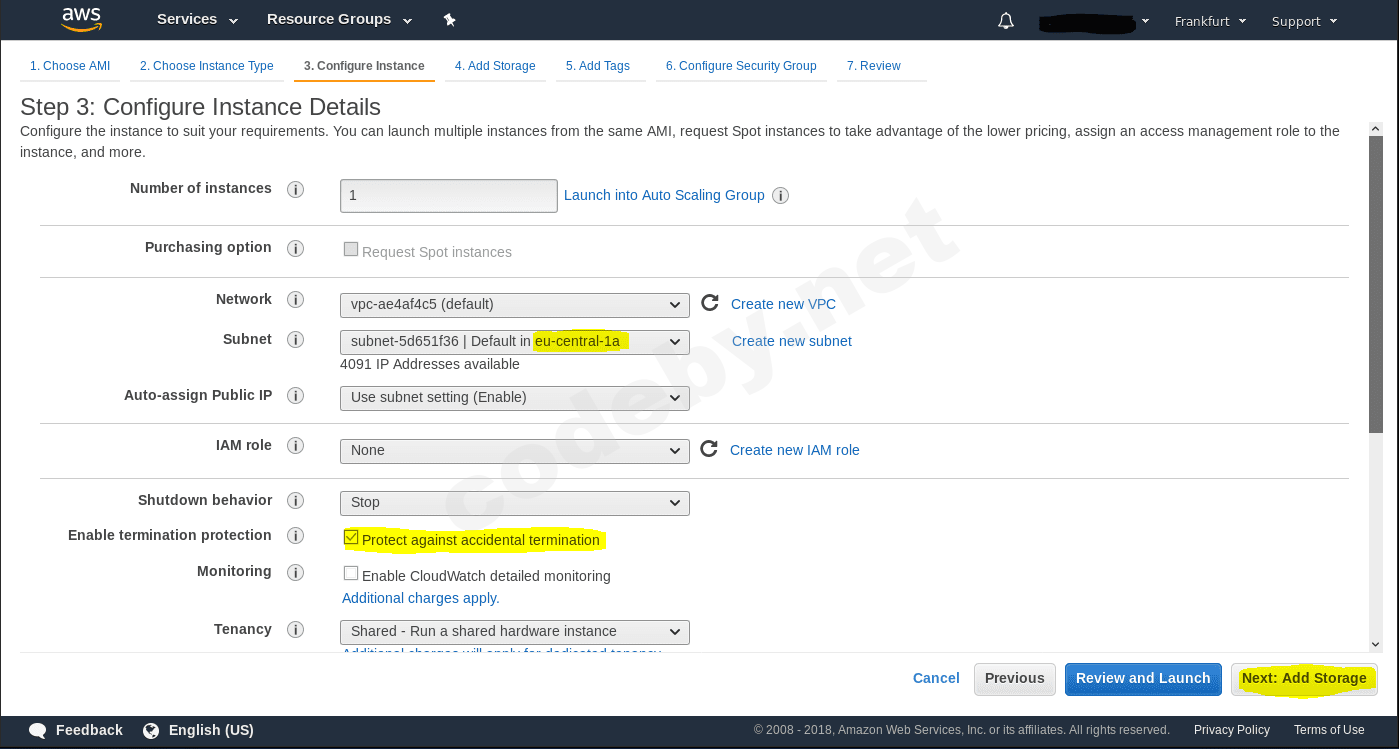Refresh the Network VPC list
The image size is (1399, 749).
(709, 302)
